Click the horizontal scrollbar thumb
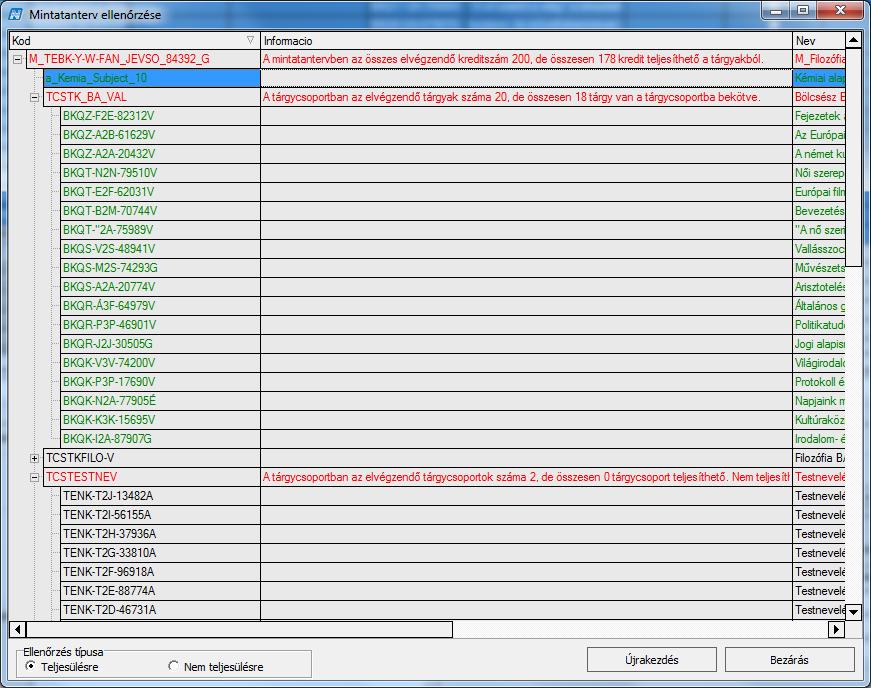 pyautogui.click(x=239, y=629)
